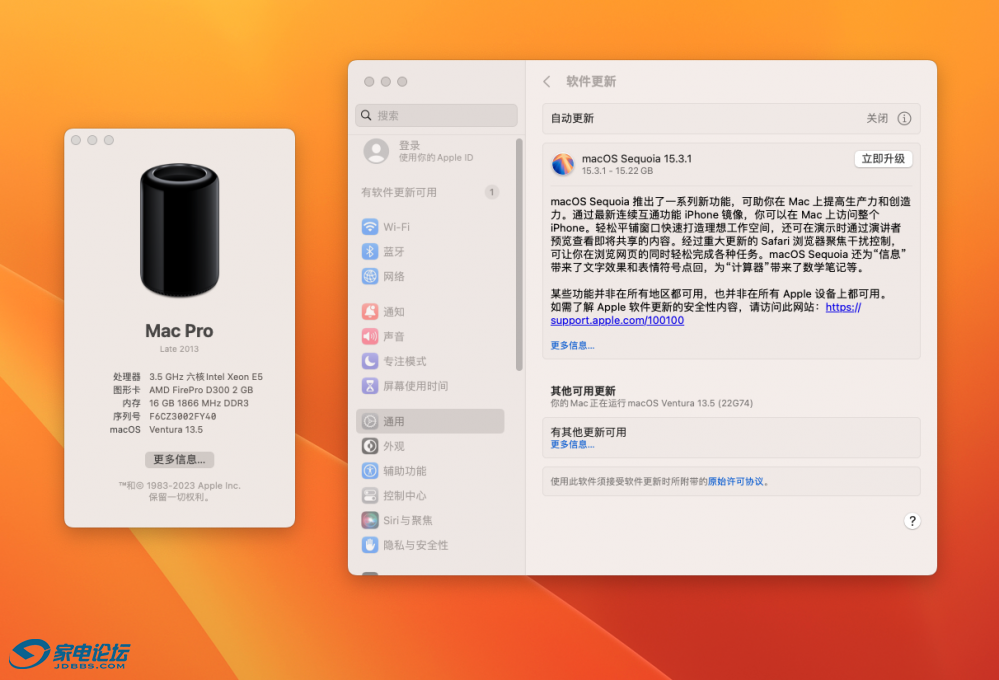The height and width of the screenshot is (680, 999).
Task: Select the 有软件更新可用 sidebar row
Action: pyautogui.click(x=431, y=192)
